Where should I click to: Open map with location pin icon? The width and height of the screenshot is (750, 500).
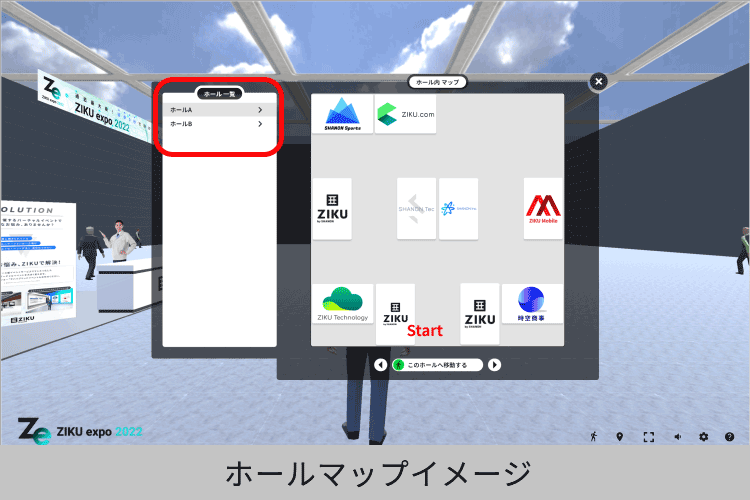[x=620, y=436]
